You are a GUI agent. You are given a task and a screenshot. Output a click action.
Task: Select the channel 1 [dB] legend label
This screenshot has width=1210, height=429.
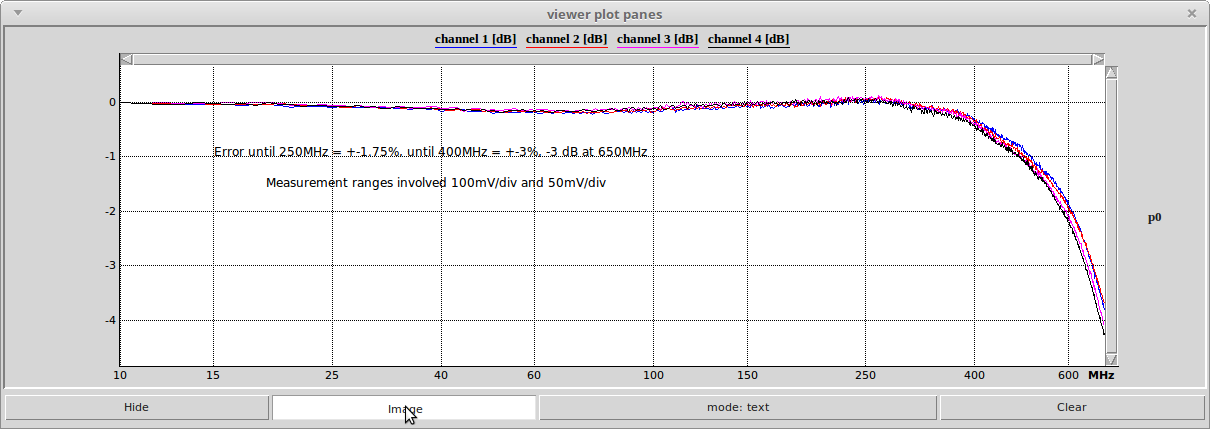click(475, 39)
